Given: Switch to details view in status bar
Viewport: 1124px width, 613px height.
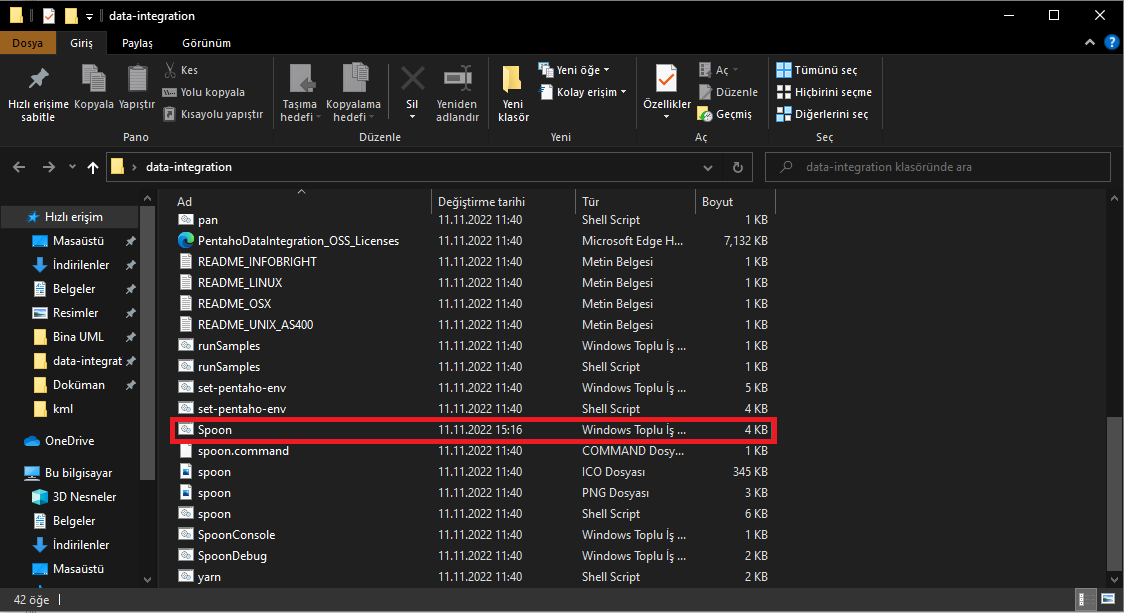Looking at the screenshot, I should point(1086,599).
